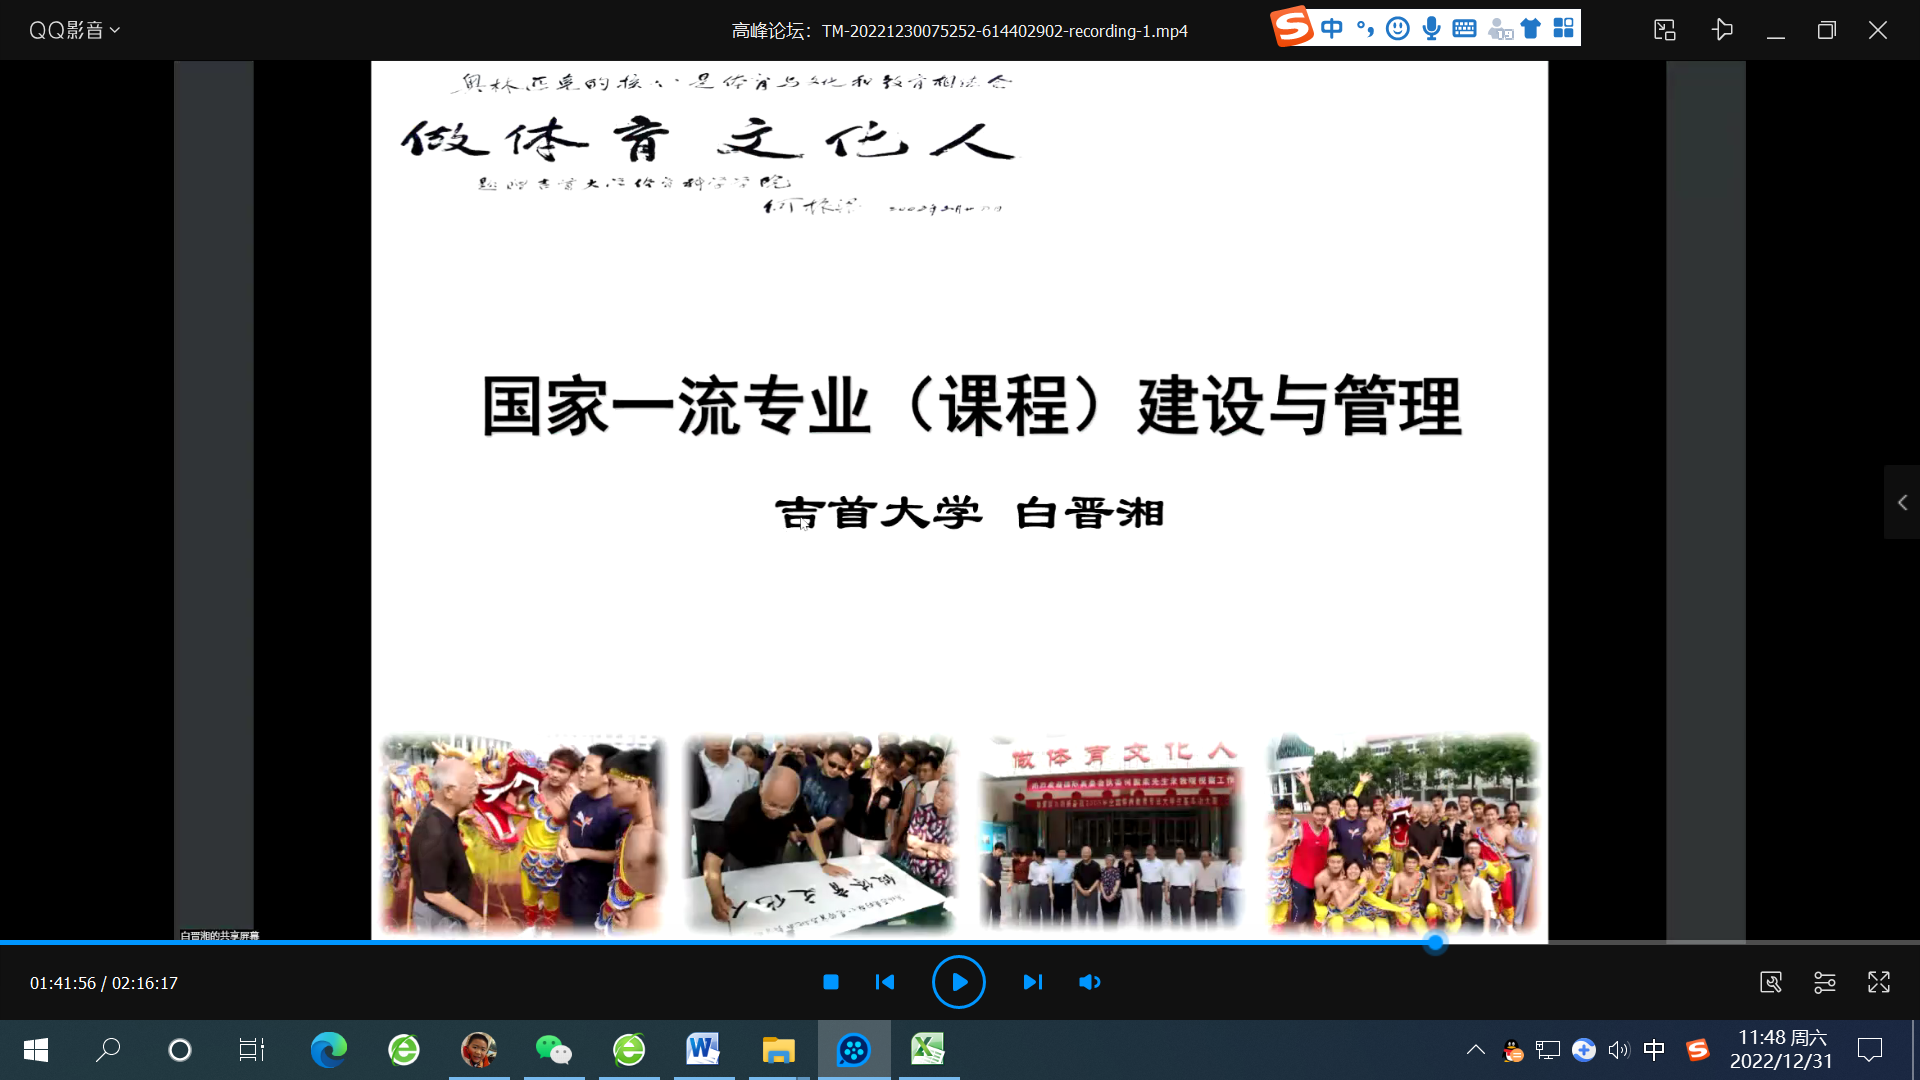Click the elapsed time display

[62, 983]
